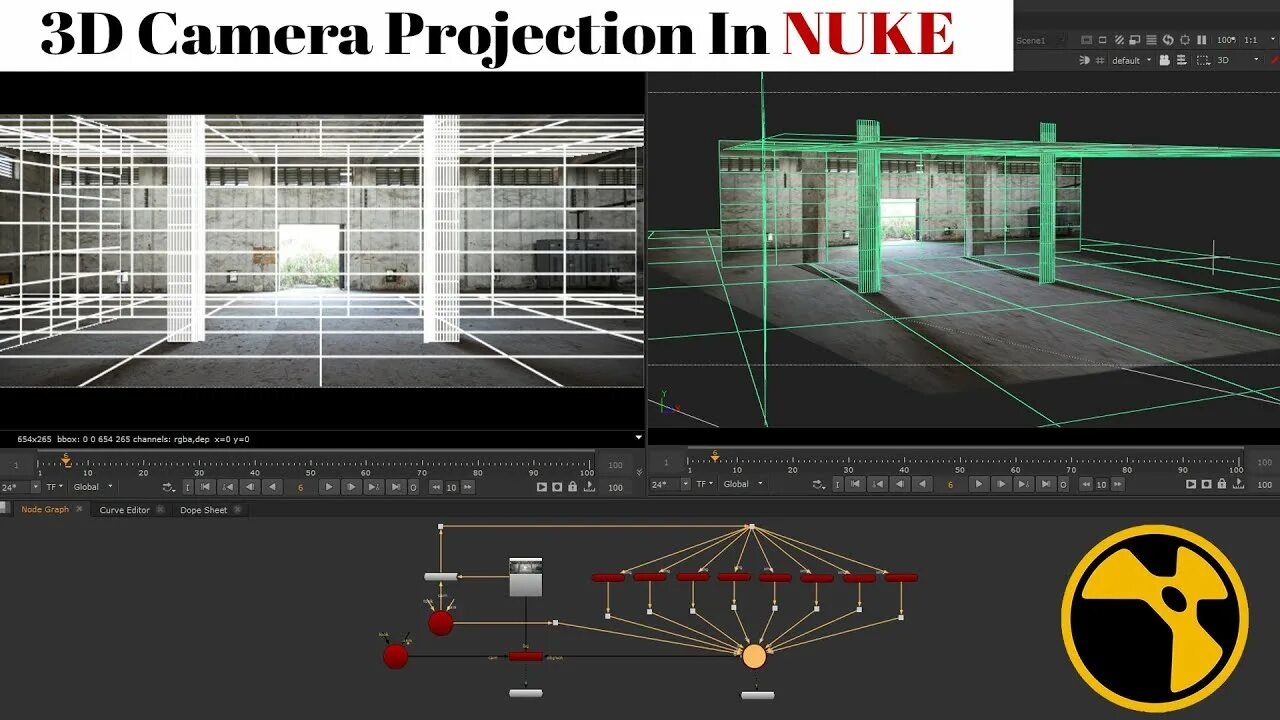
Task: Go to next keyframe in right viewer
Action: (1024, 484)
